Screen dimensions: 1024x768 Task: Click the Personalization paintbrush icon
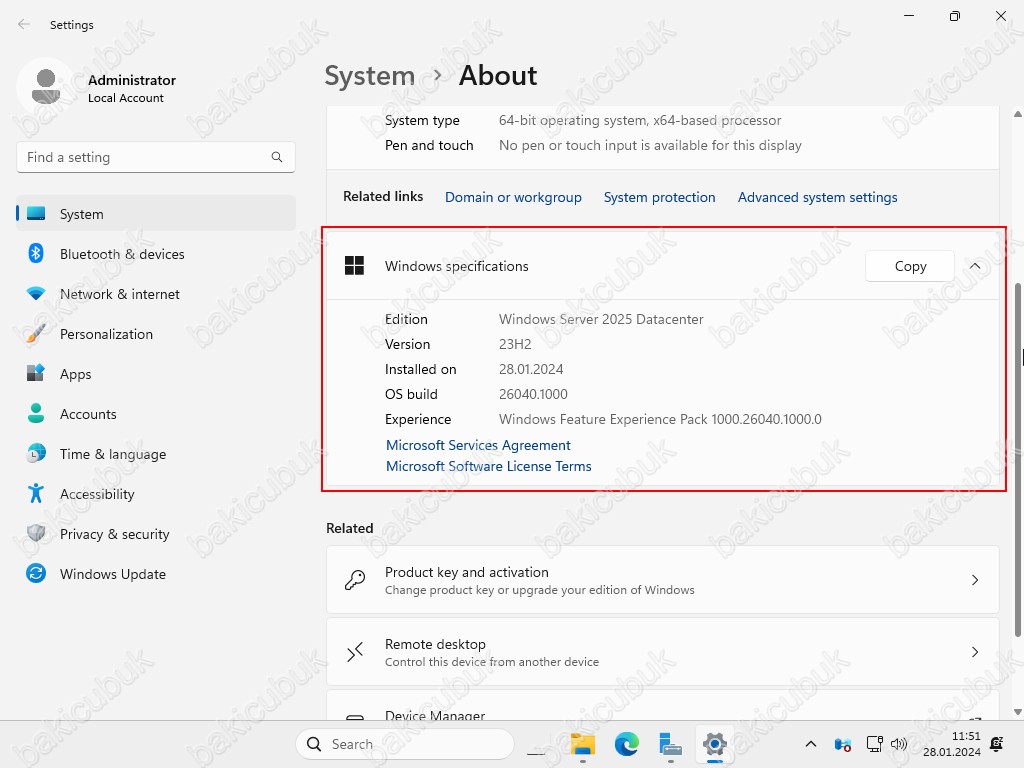(36, 333)
